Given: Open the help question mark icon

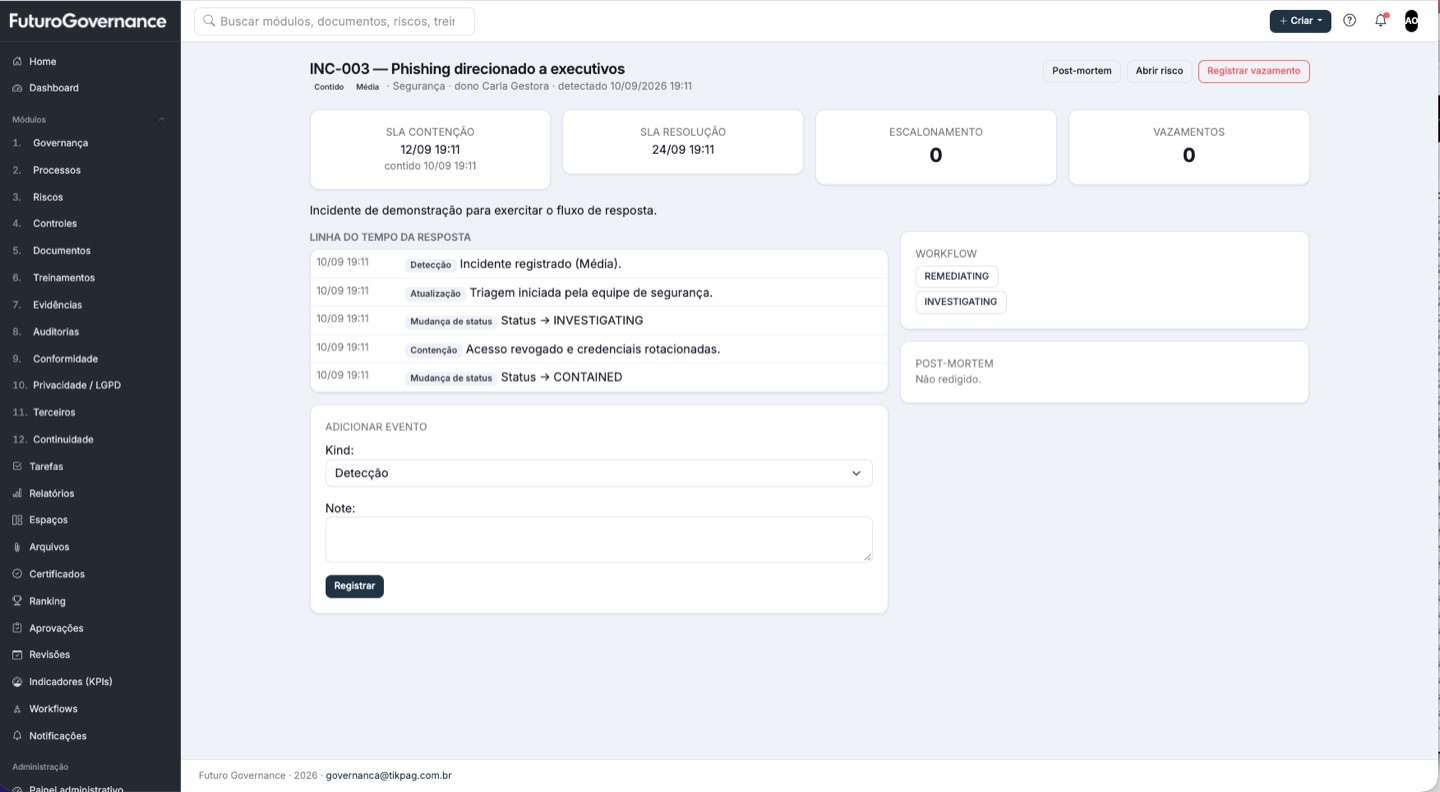Looking at the screenshot, I should pos(1350,20).
